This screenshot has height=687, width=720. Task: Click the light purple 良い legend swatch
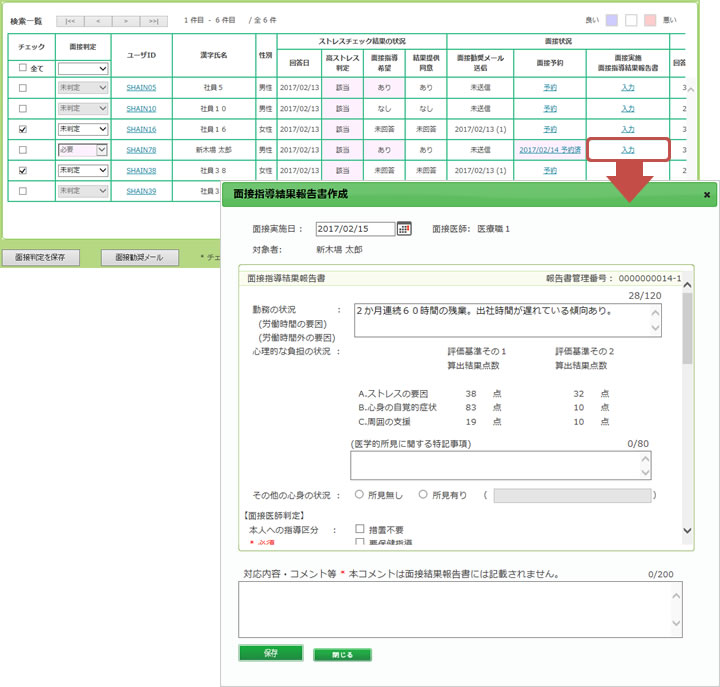tap(612, 20)
